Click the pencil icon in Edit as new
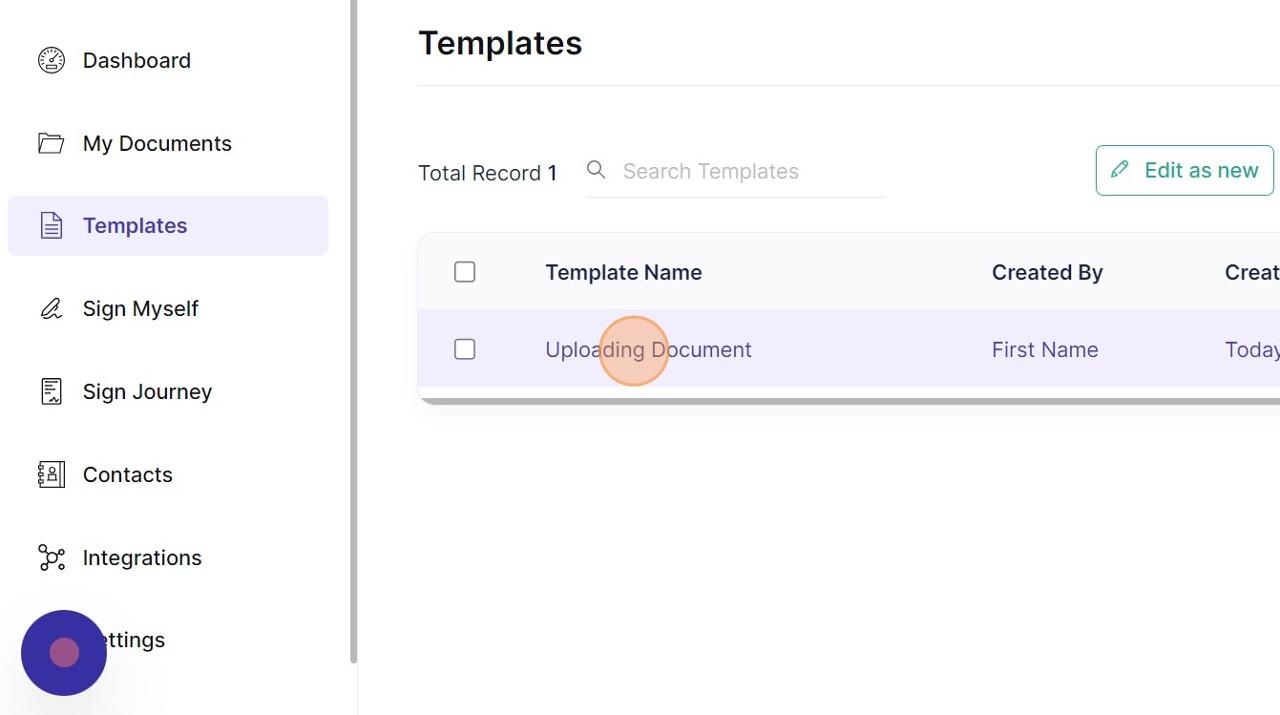This screenshot has width=1280, height=715. coord(1120,170)
